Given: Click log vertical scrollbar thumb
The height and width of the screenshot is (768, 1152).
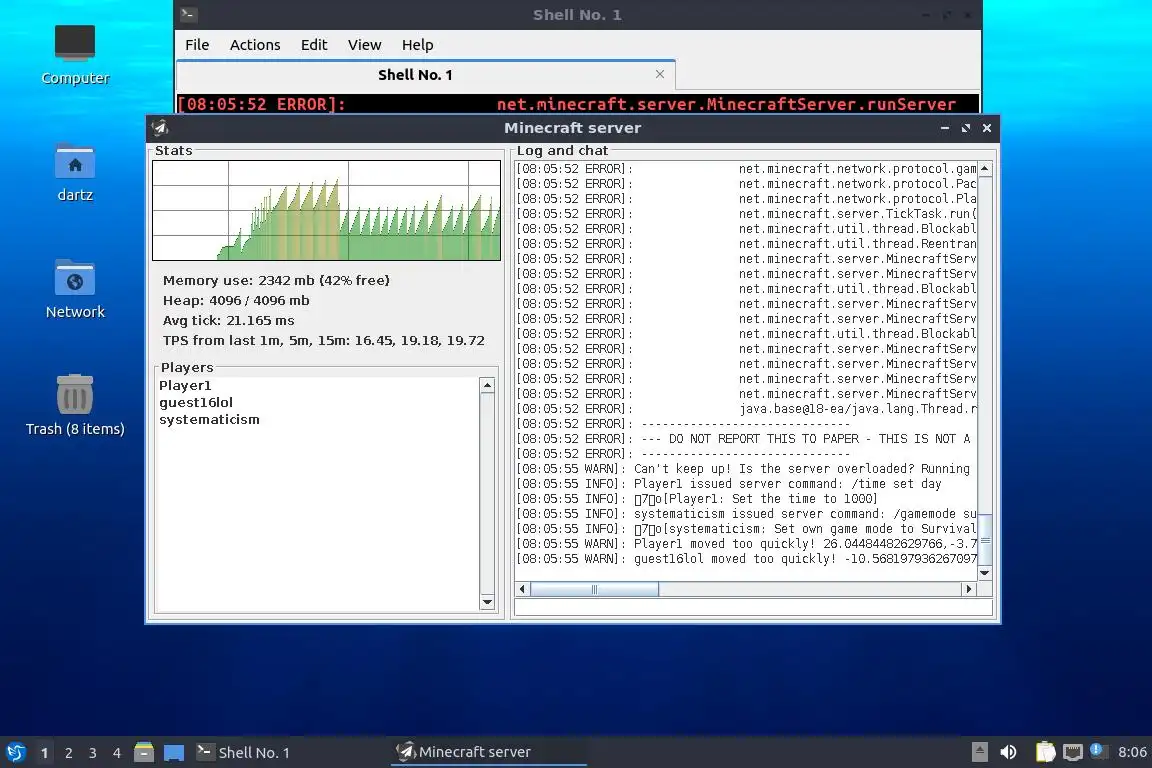Looking at the screenshot, I should pyautogui.click(x=985, y=540).
